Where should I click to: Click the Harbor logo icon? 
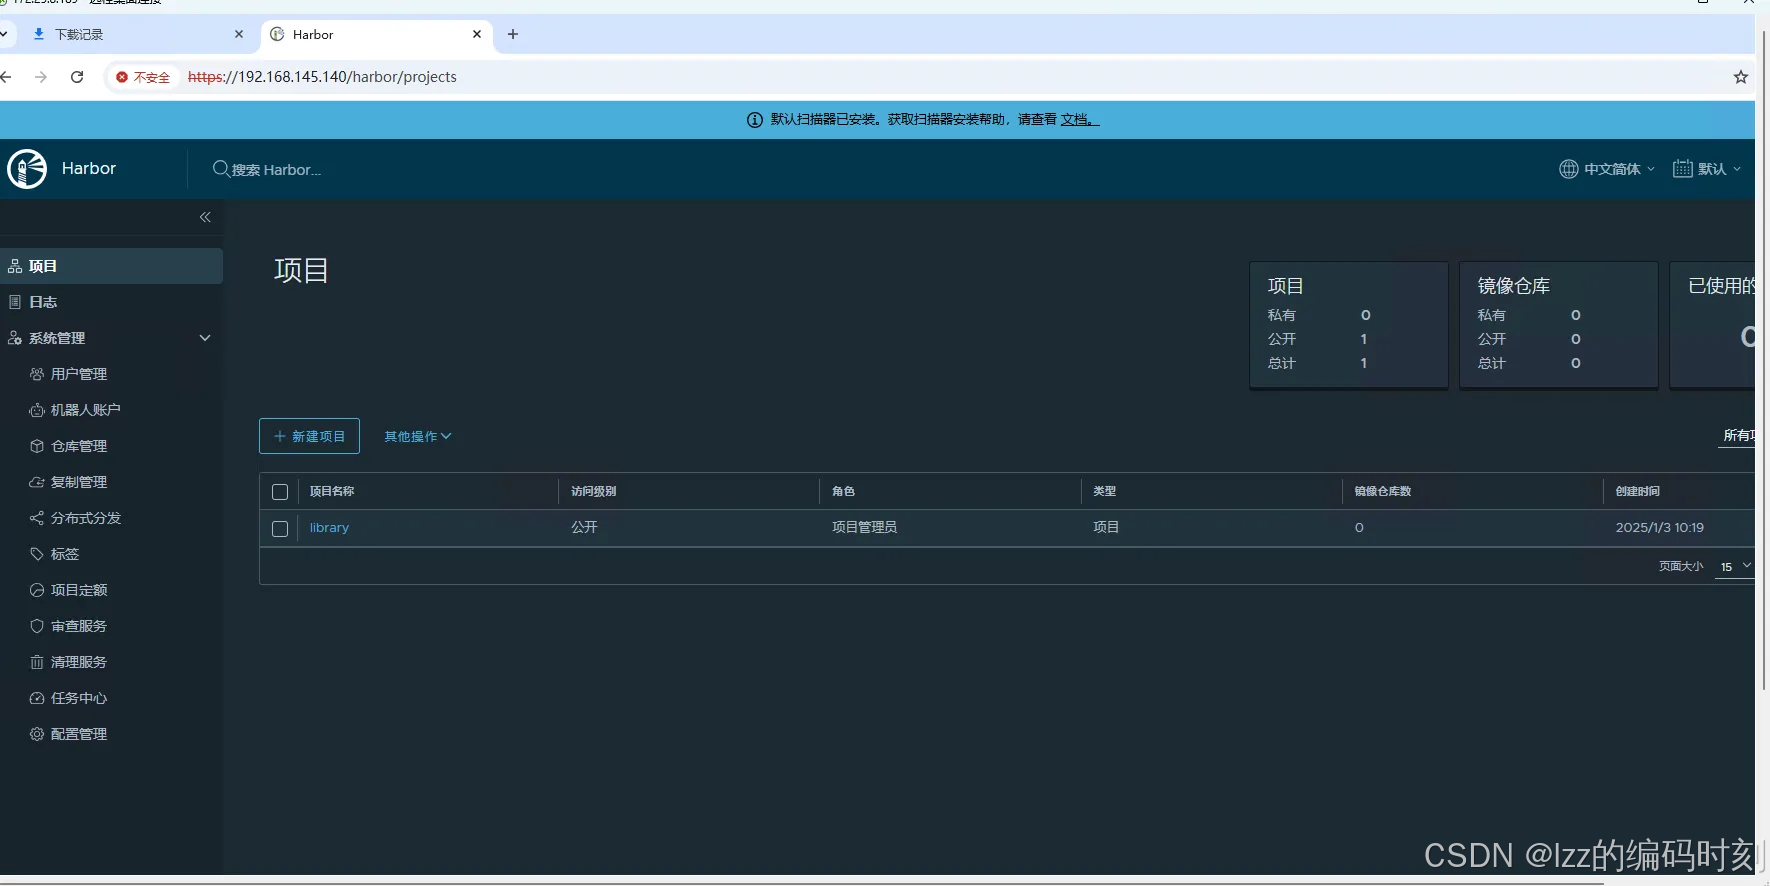(27, 169)
